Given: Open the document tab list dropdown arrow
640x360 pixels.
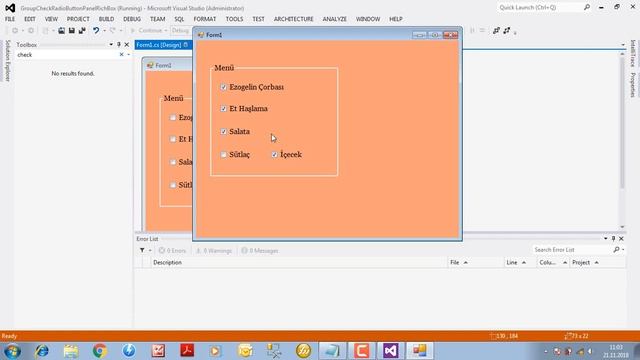Looking at the screenshot, I should click(x=623, y=44).
